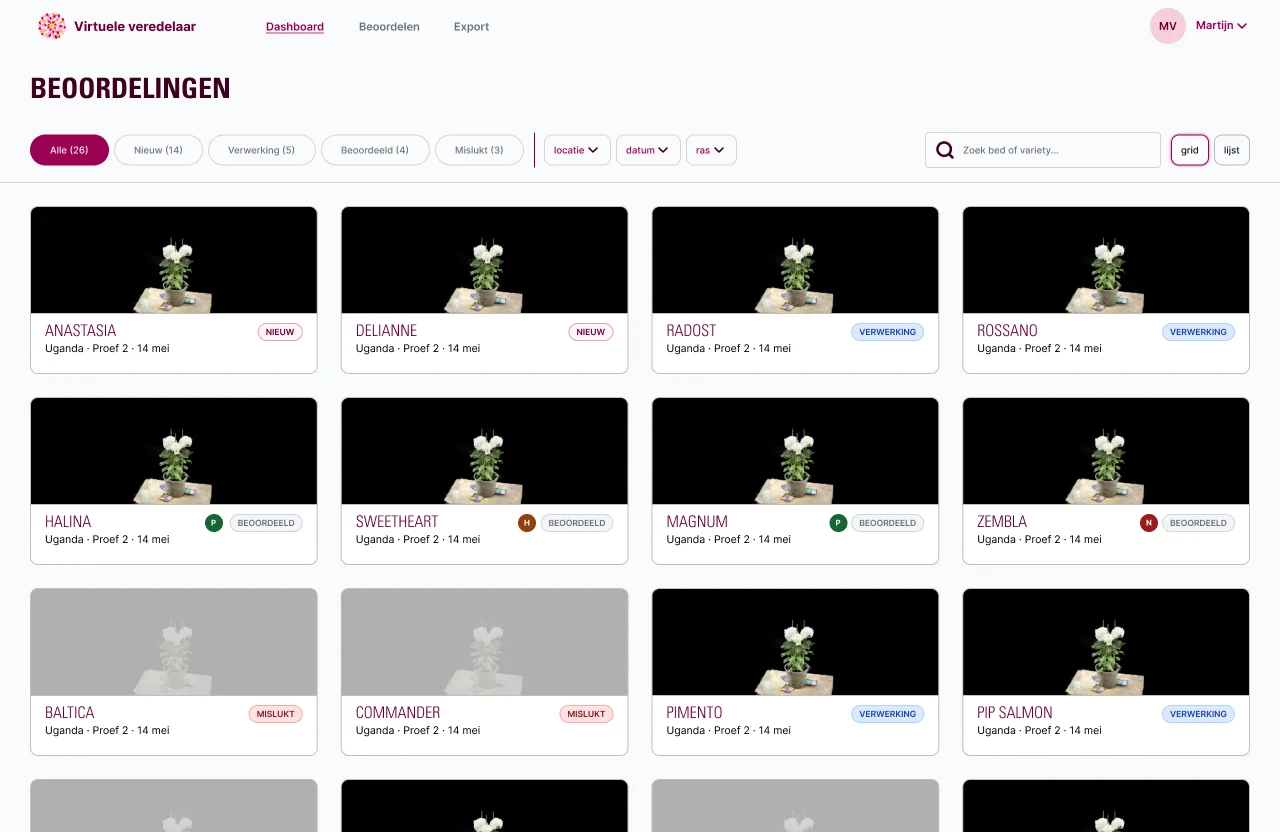Click the green P badge on Magnum card
This screenshot has width=1280, height=832.
[x=839, y=523]
